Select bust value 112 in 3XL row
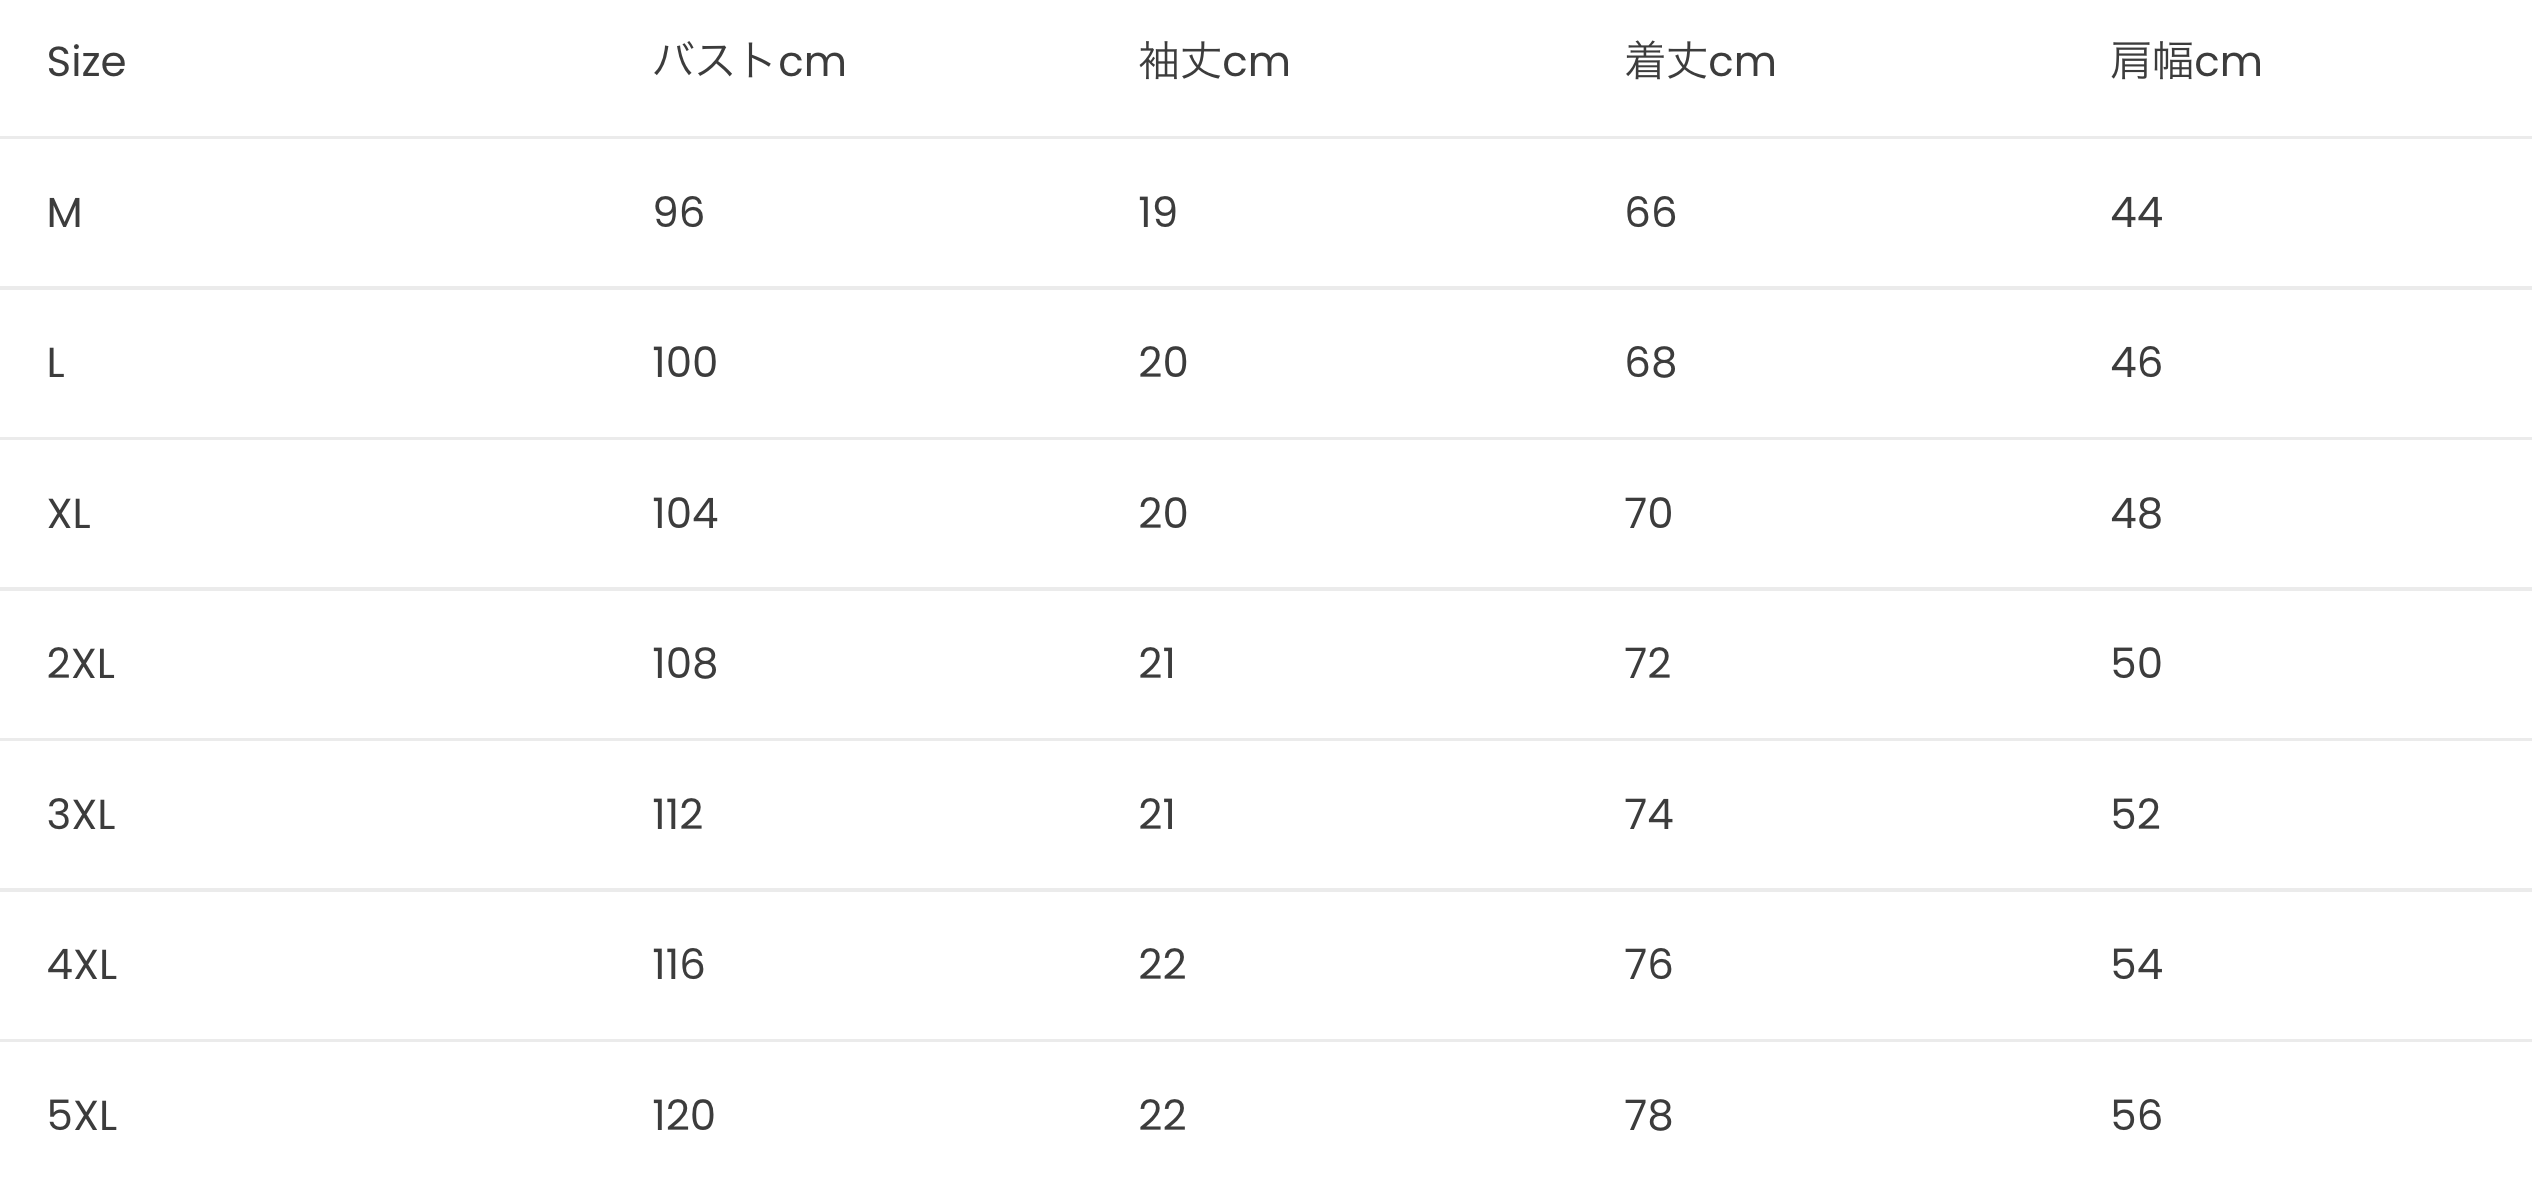 pyautogui.click(x=678, y=815)
